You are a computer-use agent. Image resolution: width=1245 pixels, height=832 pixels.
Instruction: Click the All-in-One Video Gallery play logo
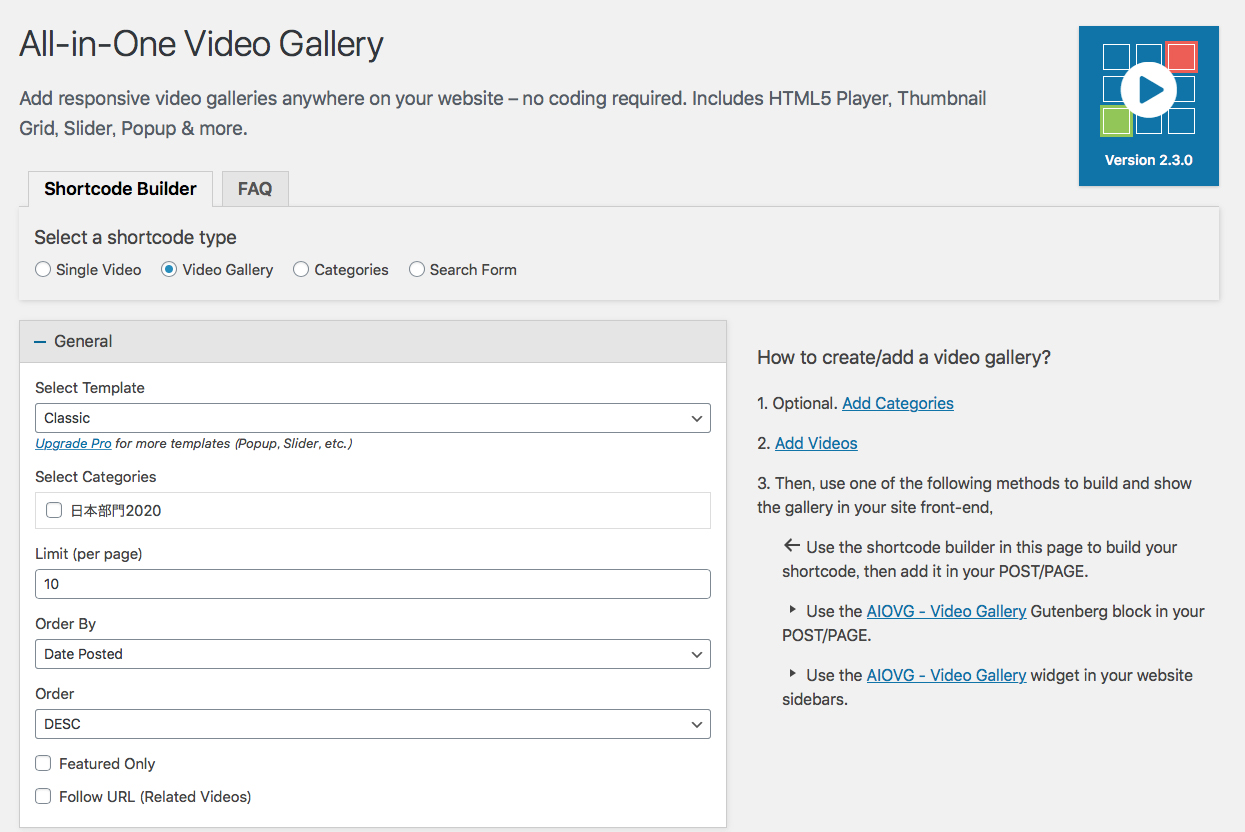tap(1148, 91)
